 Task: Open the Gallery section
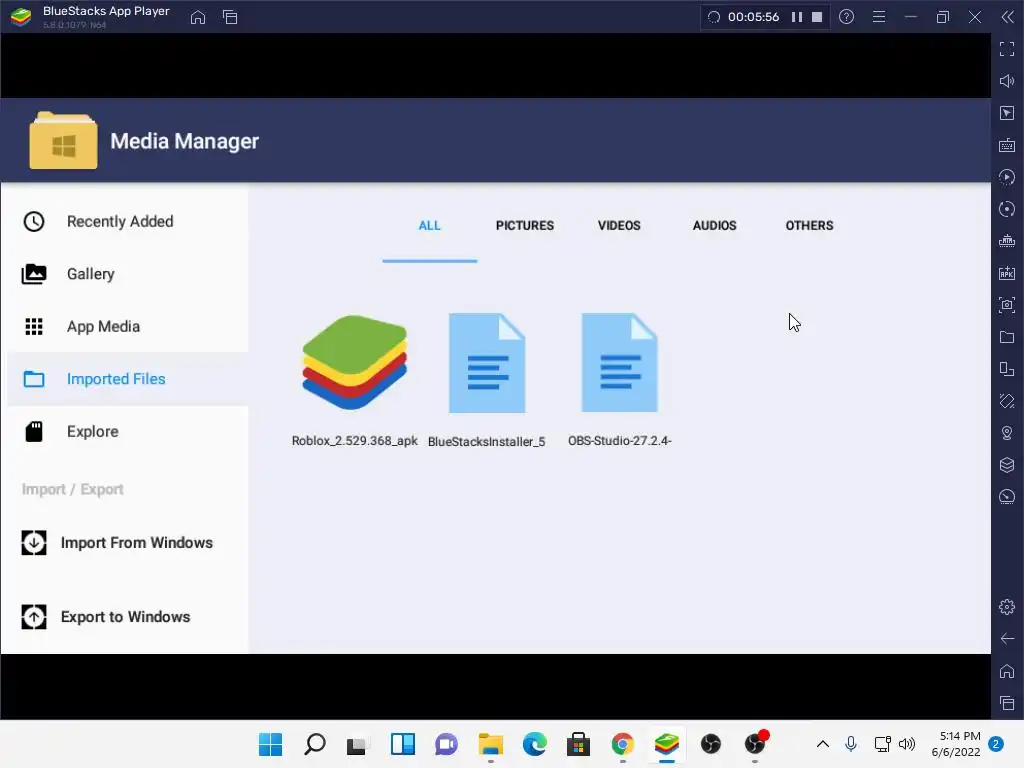point(91,274)
